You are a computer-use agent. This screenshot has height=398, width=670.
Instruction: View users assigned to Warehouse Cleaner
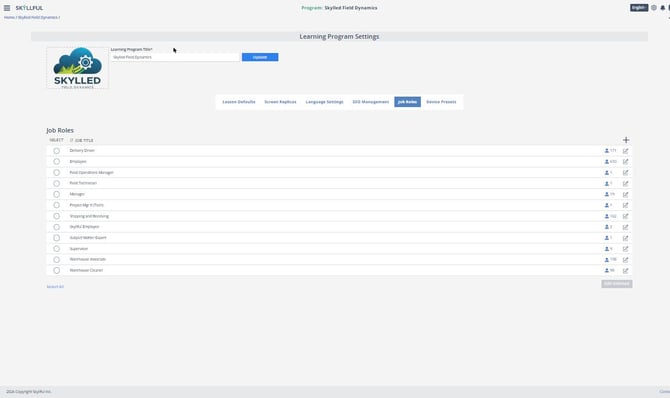pyautogui.click(x=609, y=271)
